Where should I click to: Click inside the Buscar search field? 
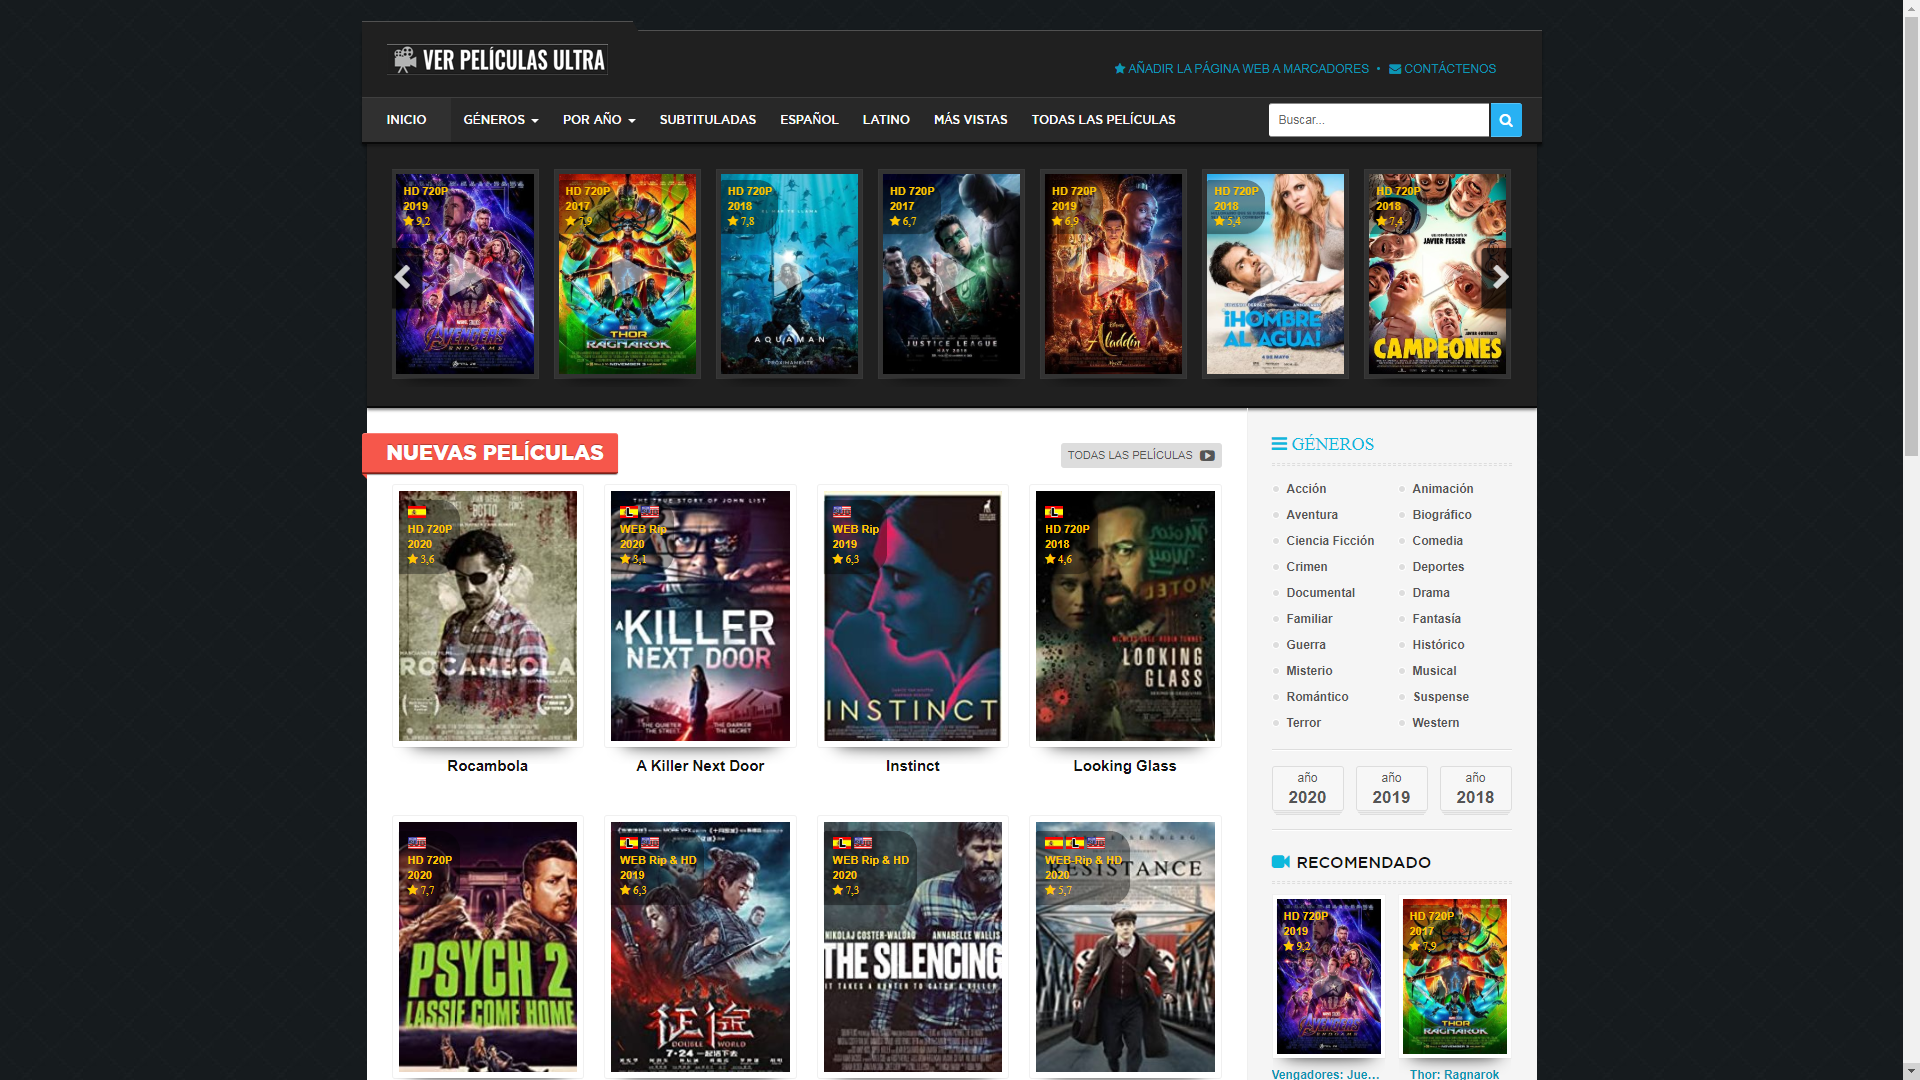pos(1378,119)
